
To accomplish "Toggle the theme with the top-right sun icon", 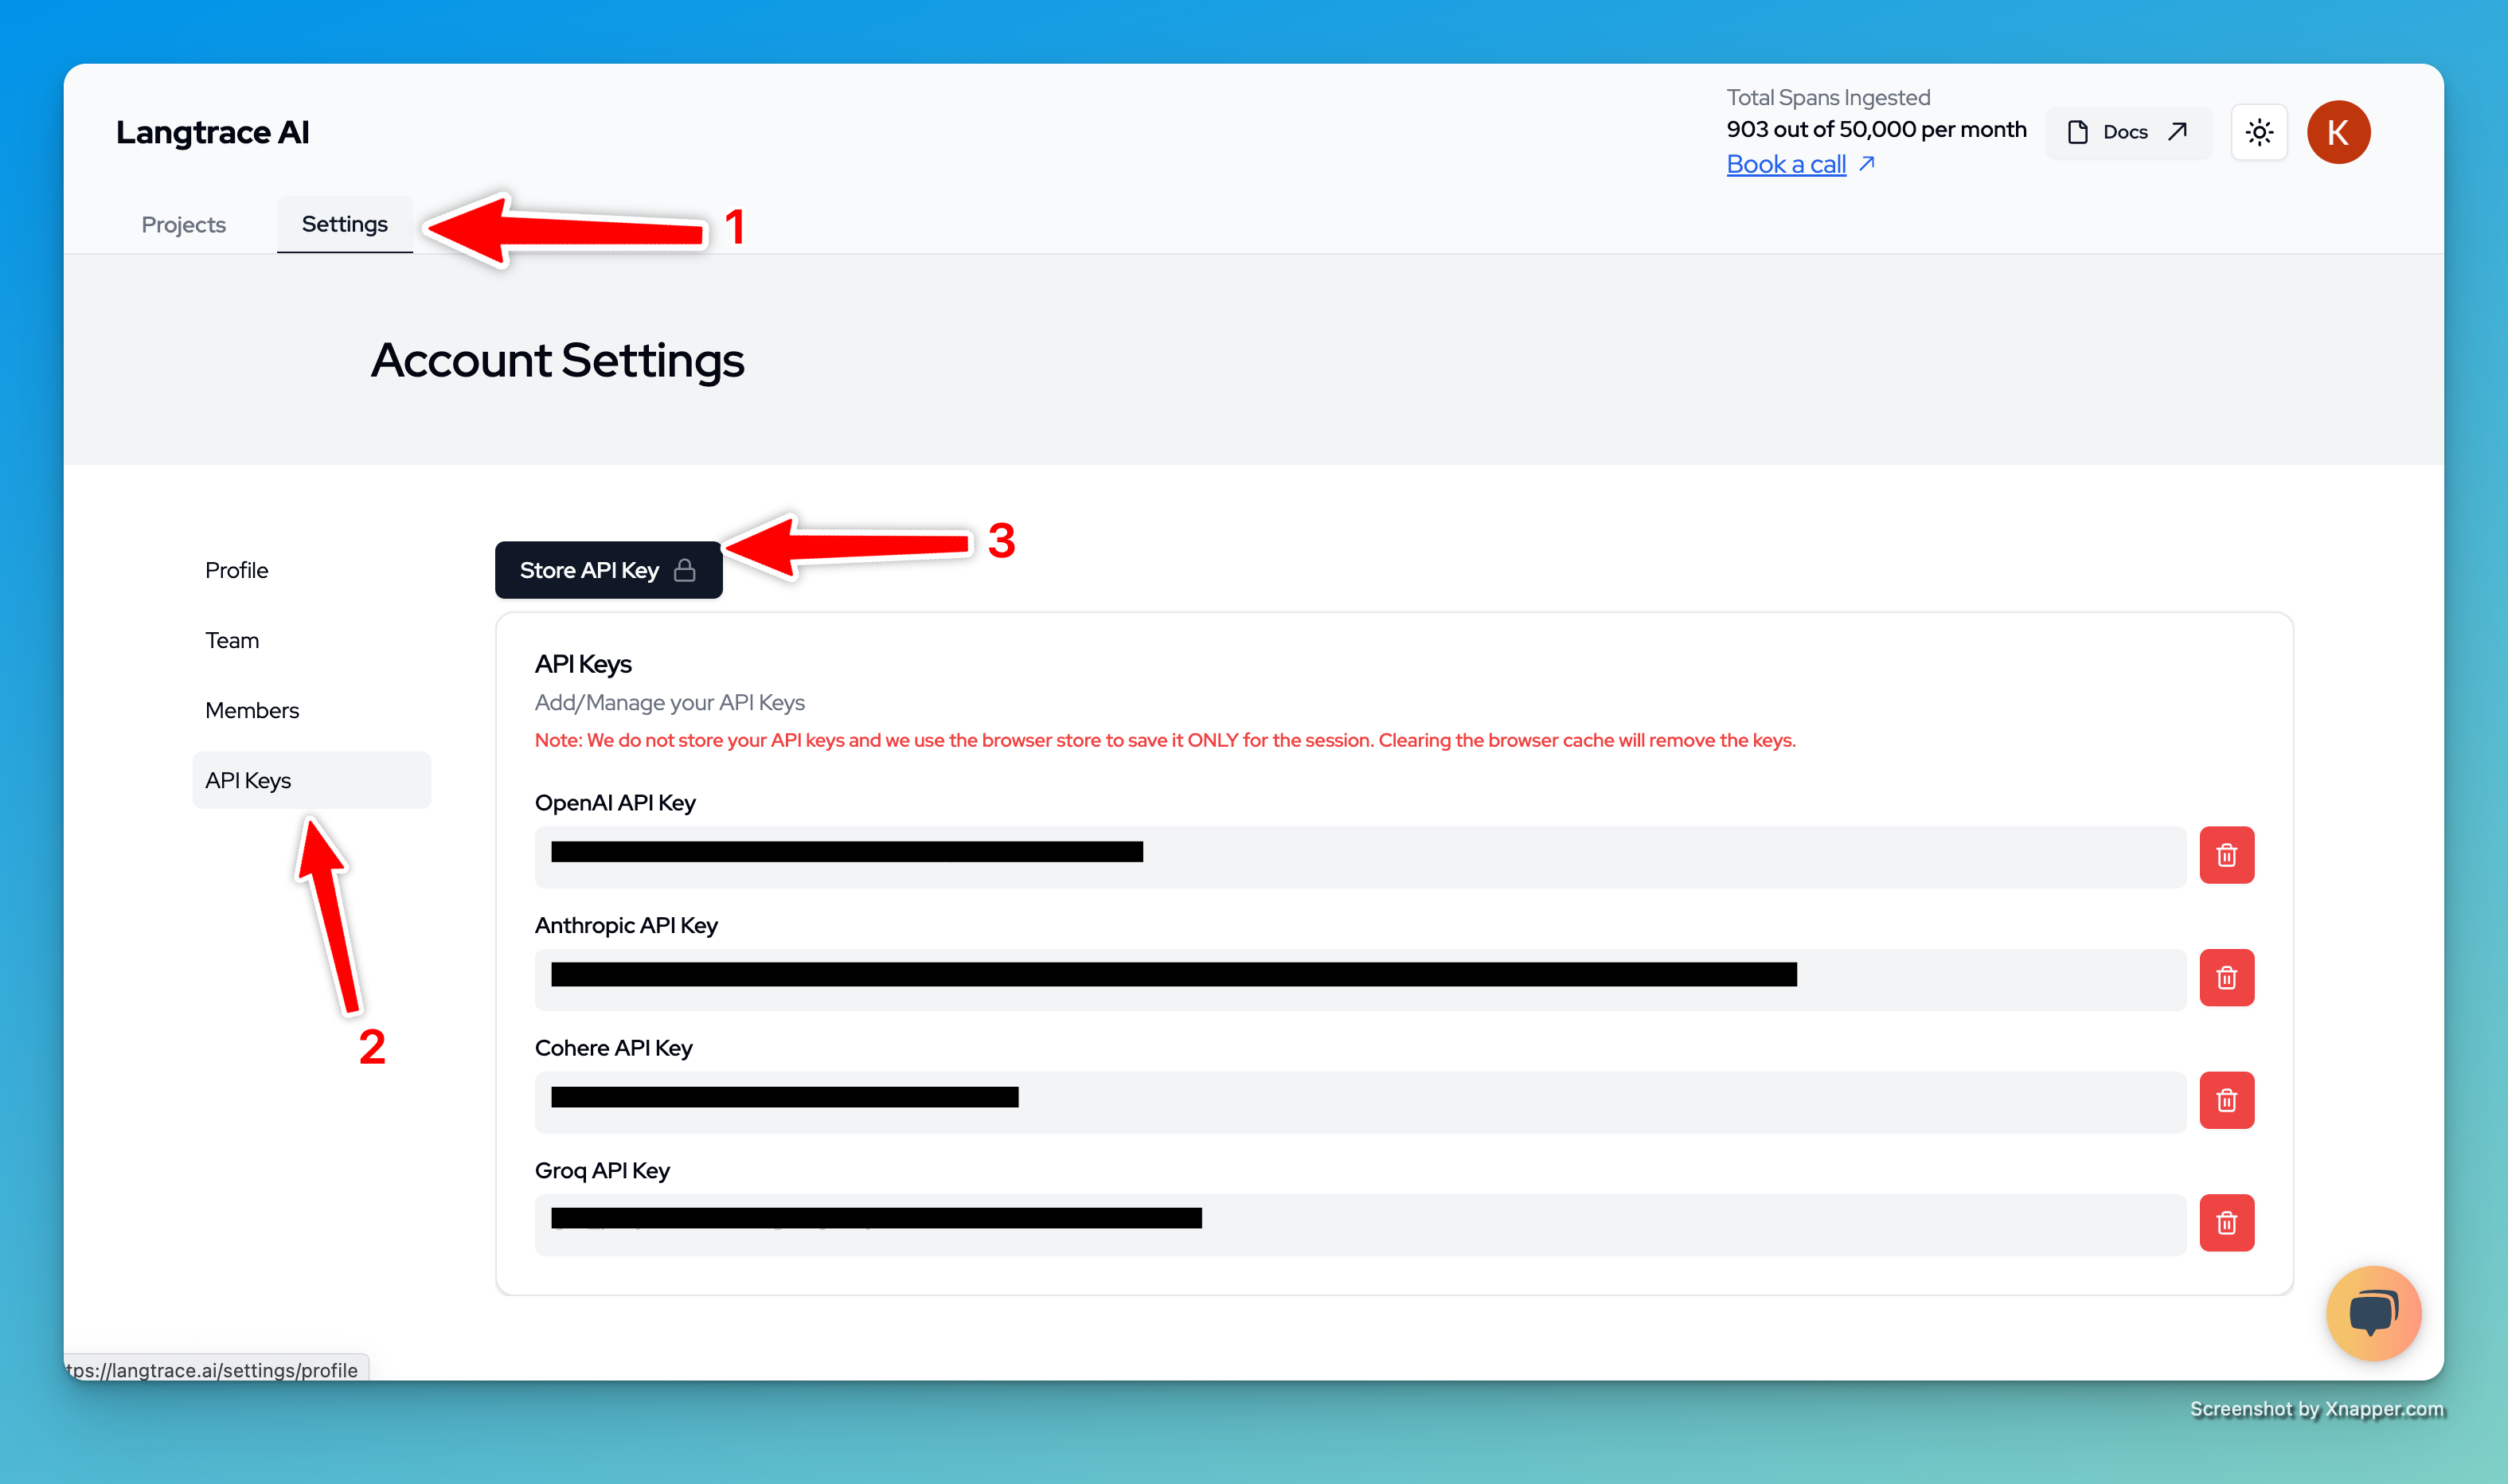I will [x=2259, y=131].
